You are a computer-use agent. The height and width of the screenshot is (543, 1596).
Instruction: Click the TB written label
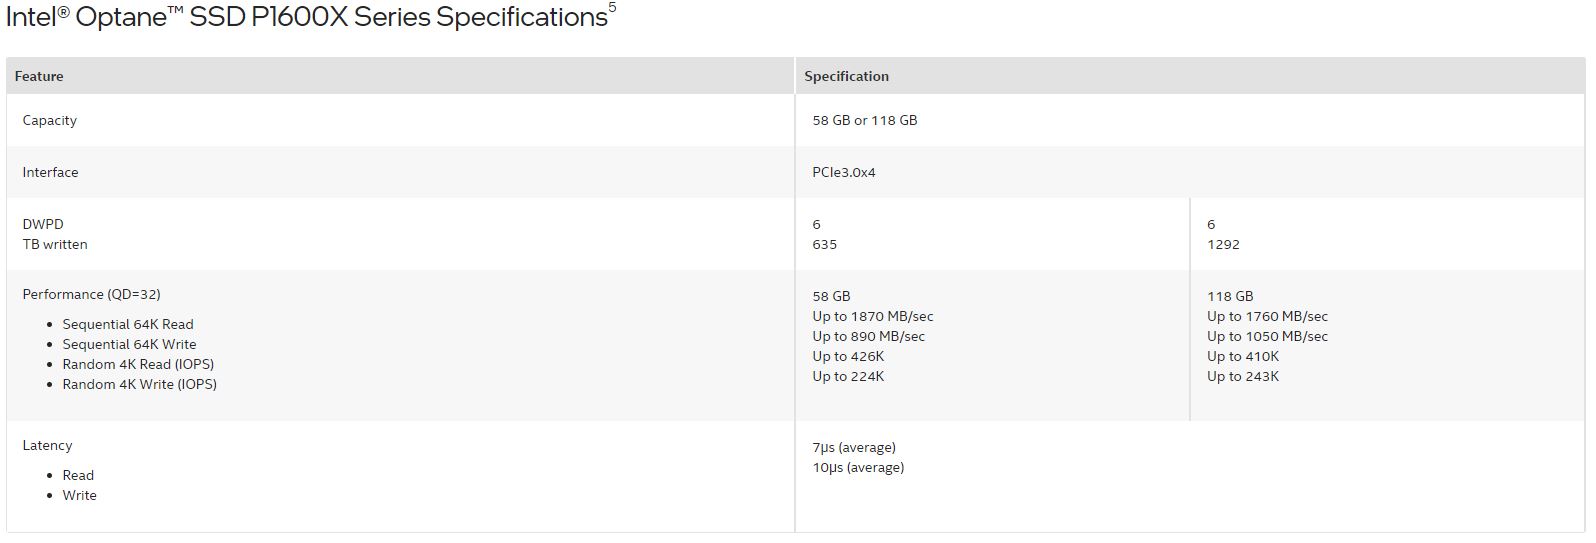(x=55, y=244)
